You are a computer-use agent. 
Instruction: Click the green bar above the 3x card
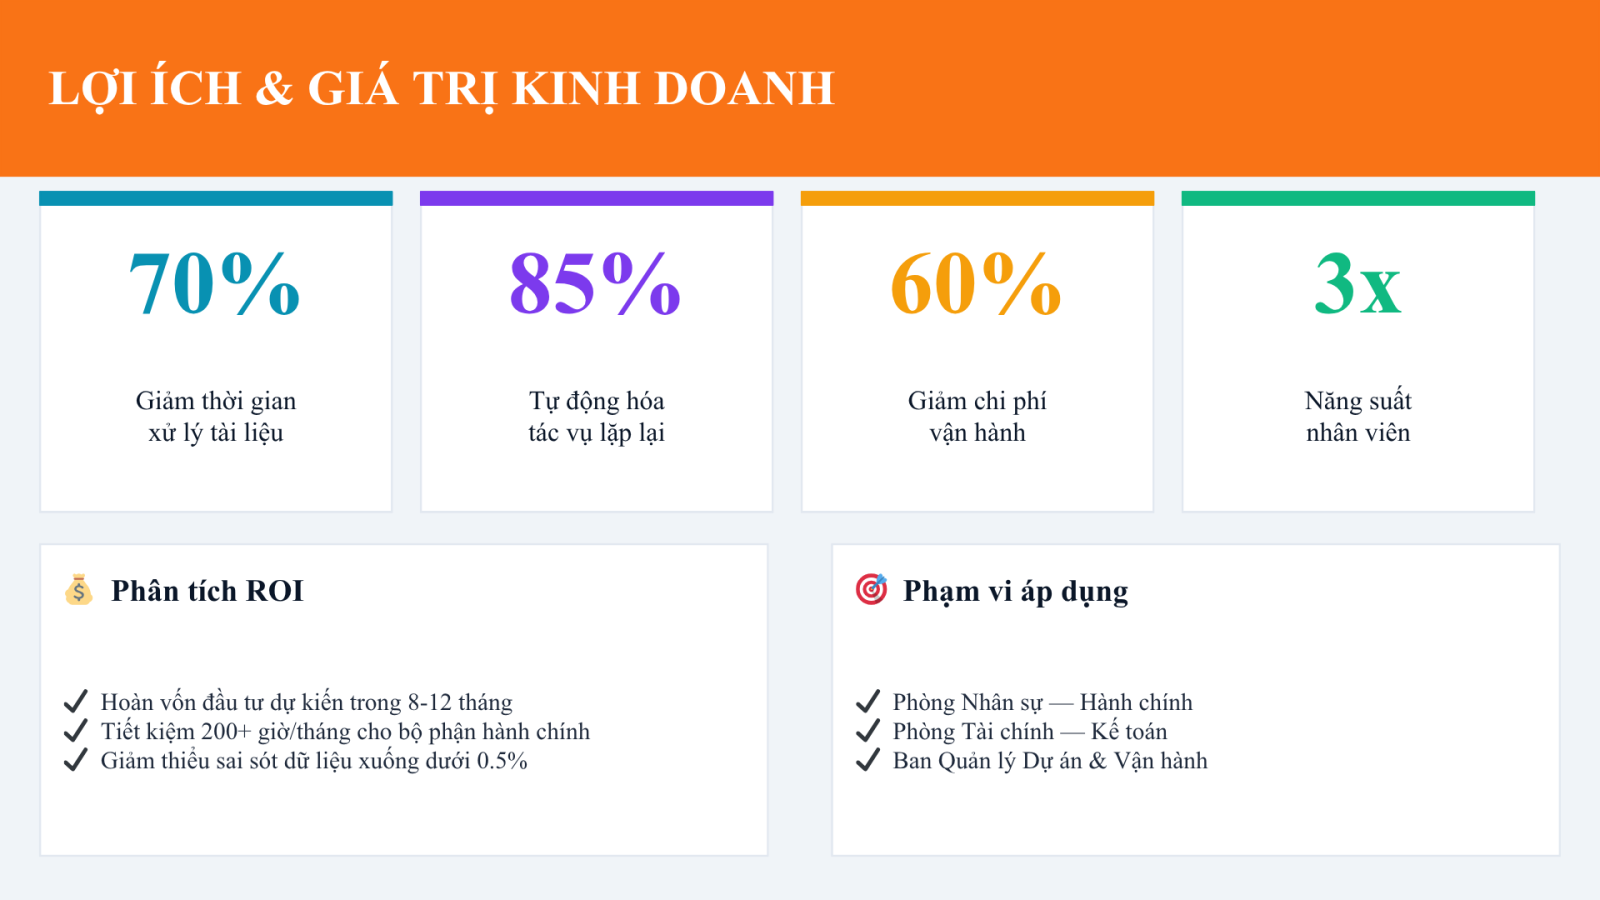tap(1358, 198)
